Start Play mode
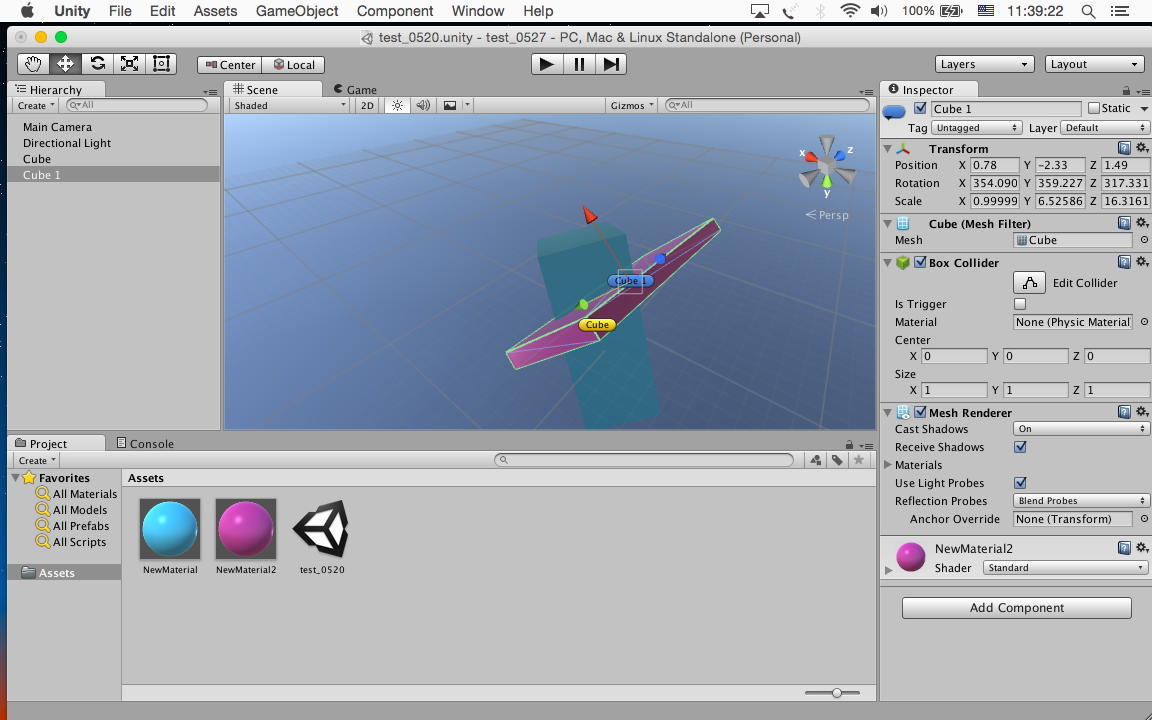 point(547,64)
